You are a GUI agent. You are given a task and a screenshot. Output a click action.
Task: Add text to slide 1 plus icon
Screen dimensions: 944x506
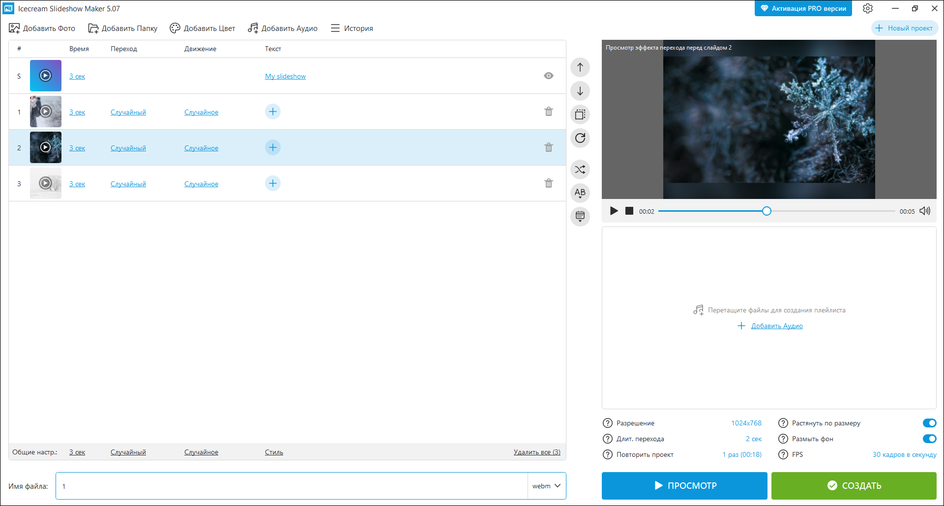[x=273, y=111]
